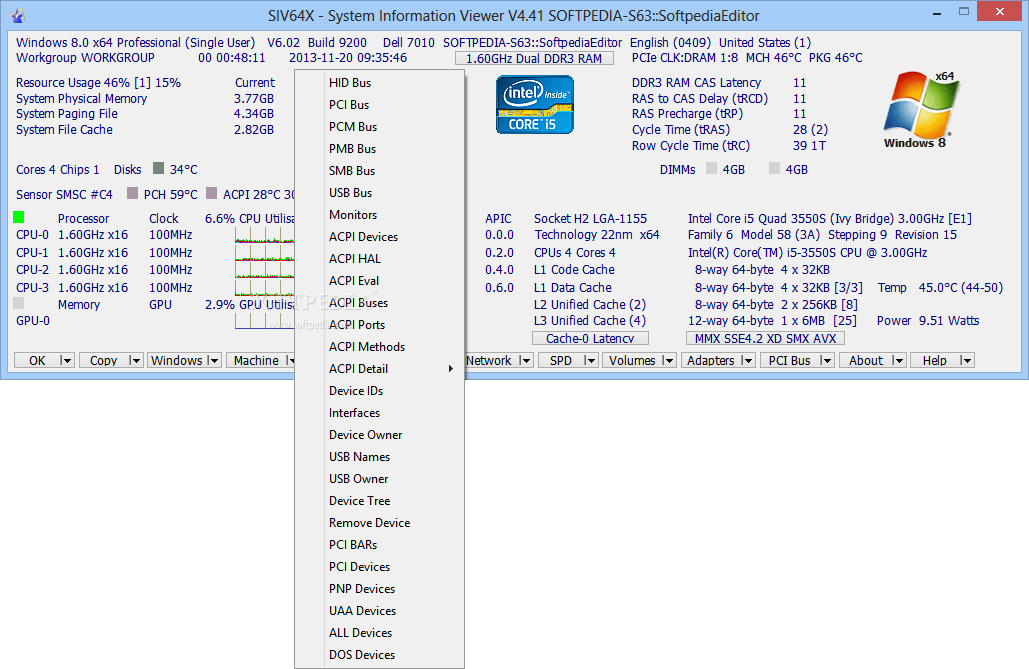Select PNP Devices menu entry
The height and width of the screenshot is (669, 1029).
379,588
